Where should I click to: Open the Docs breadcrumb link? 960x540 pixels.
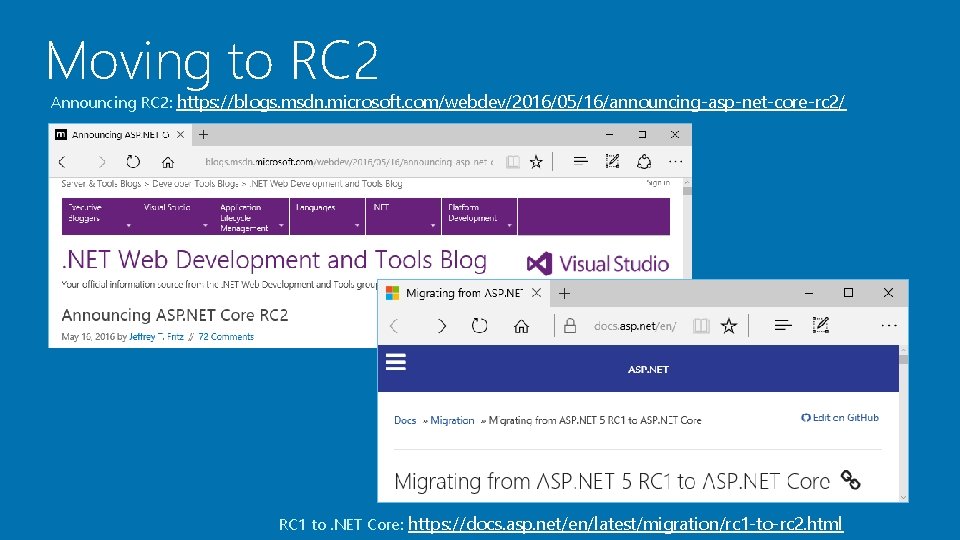pyautogui.click(x=405, y=420)
